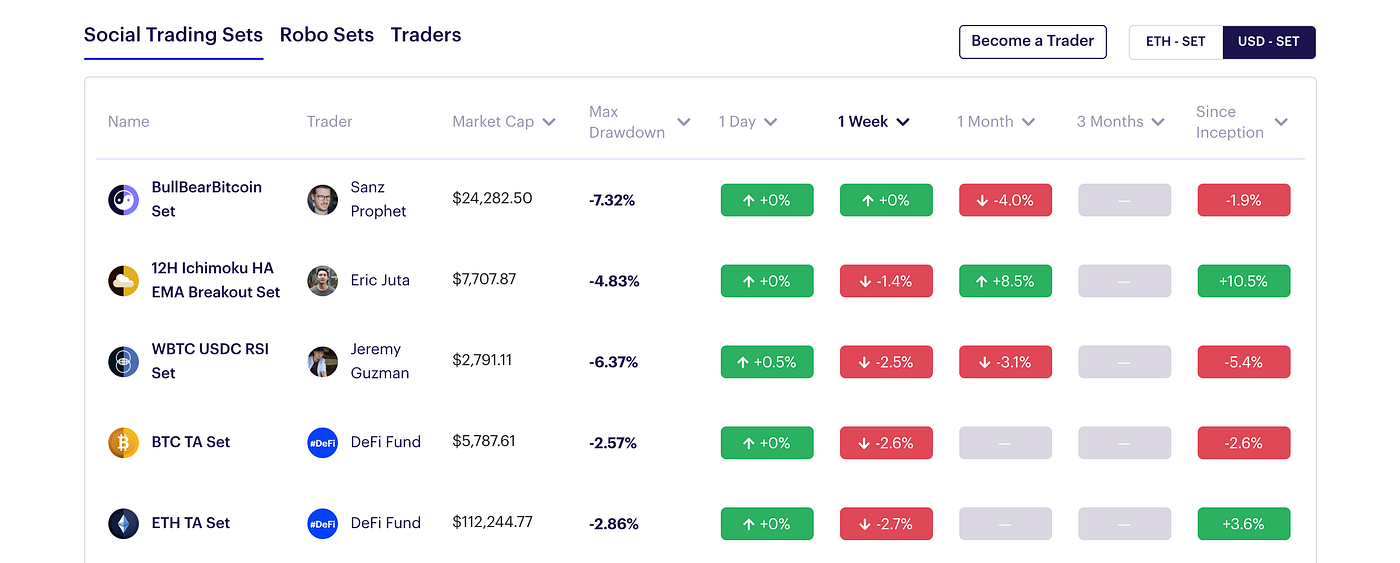This screenshot has height=563, width=1400.
Task: Click the 12H Ichimoku cloud icon
Action: click(123, 281)
